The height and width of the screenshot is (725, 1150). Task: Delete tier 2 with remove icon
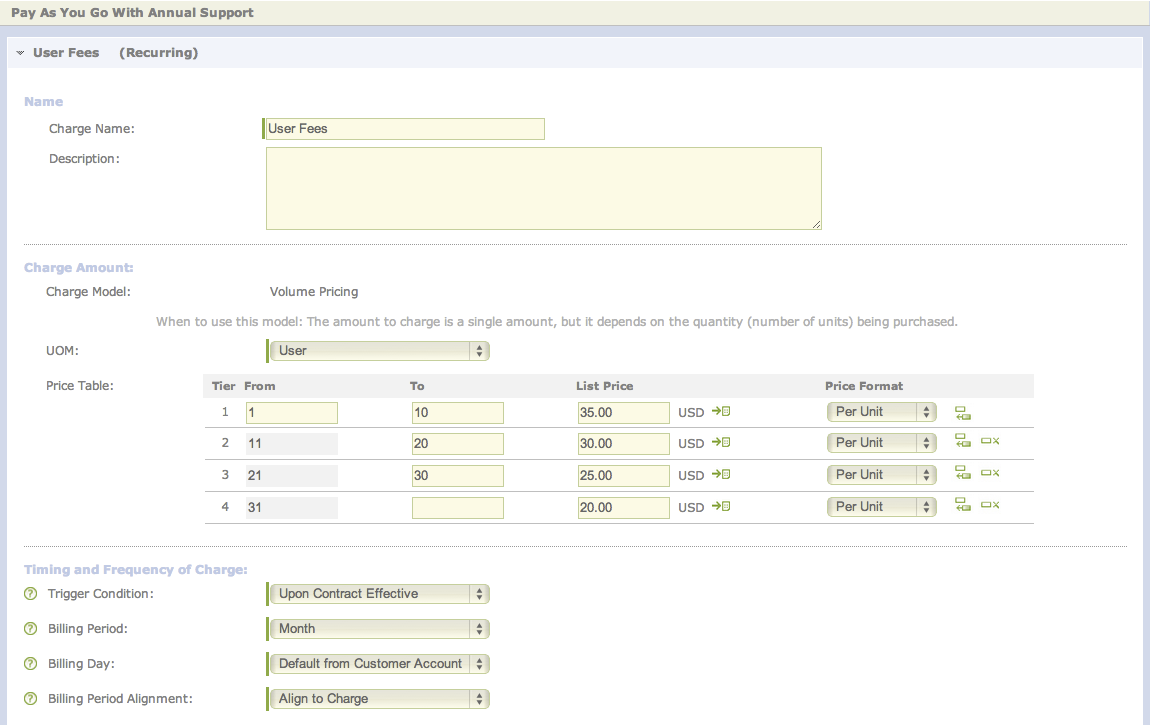point(990,441)
